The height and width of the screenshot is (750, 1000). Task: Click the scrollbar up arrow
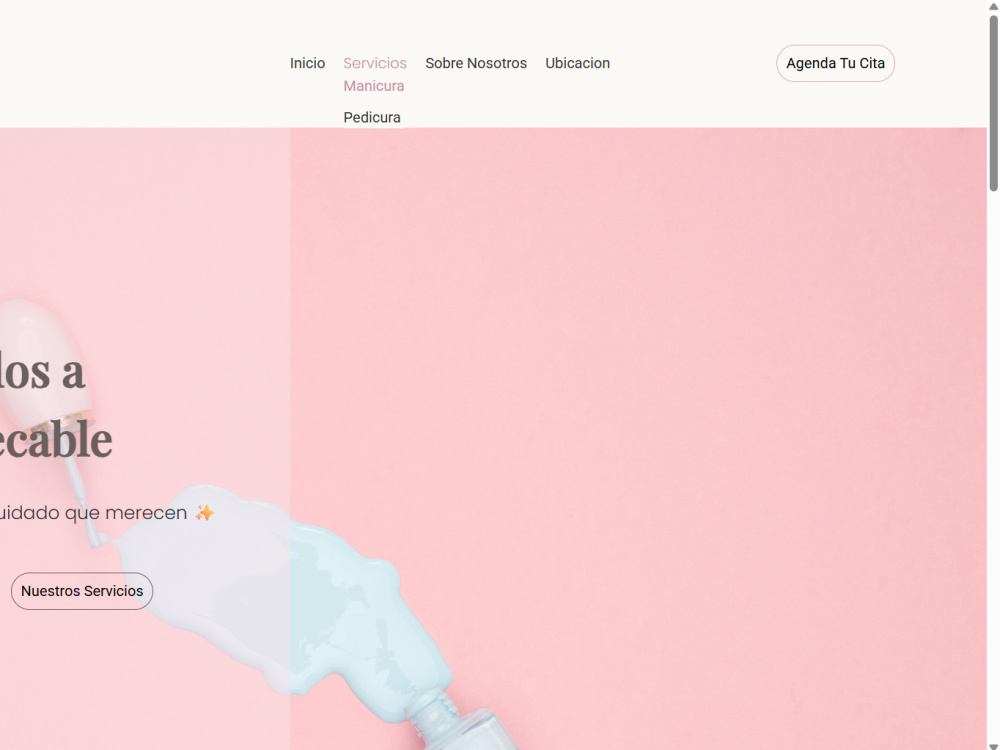coord(994,6)
